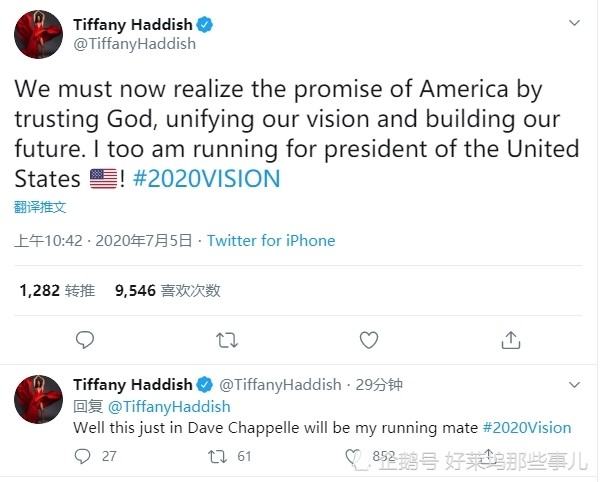Click the 翻译推文 translate link

click(x=40, y=207)
